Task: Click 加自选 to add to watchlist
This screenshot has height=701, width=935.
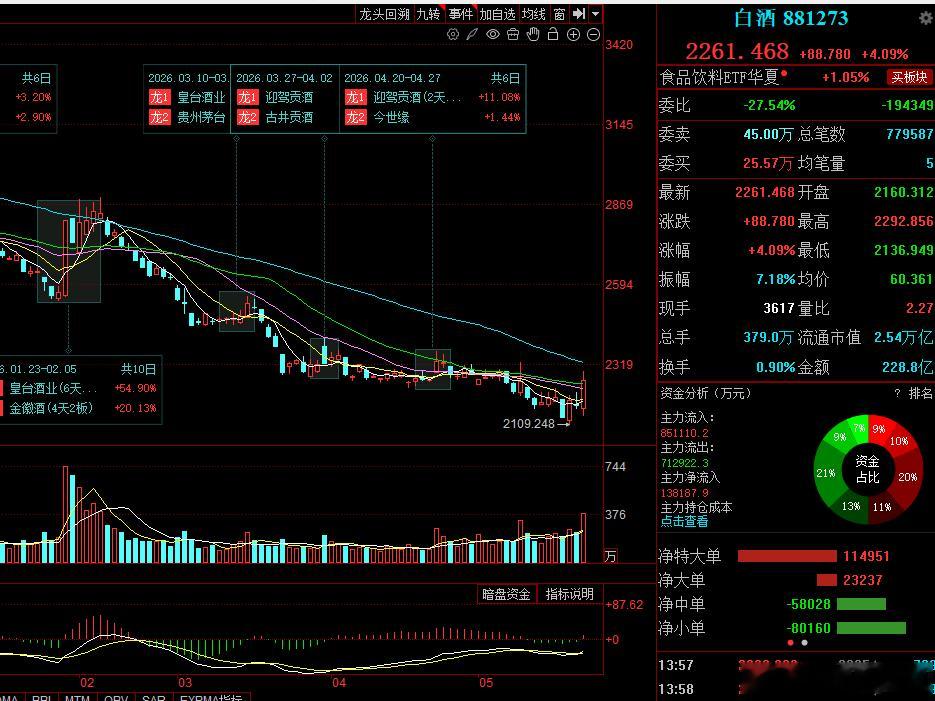Action: tap(497, 14)
